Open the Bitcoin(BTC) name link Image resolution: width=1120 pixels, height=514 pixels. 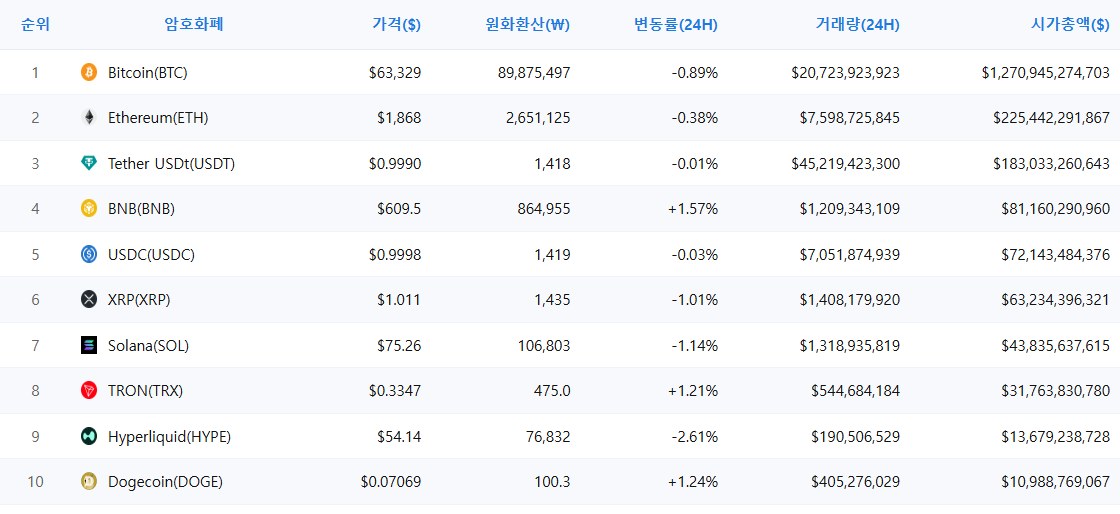pyautogui.click(x=147, y=72)
